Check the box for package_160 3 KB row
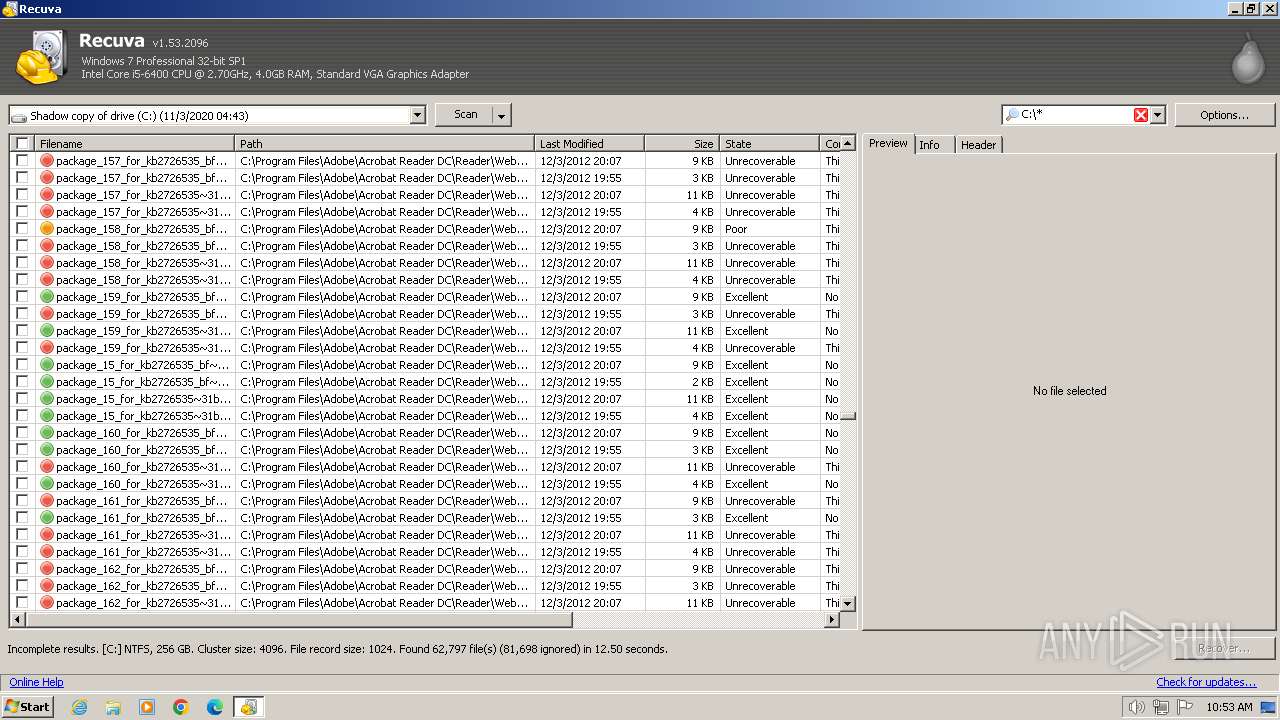This screenshot has width=1280, height=720. pos(22,450)
